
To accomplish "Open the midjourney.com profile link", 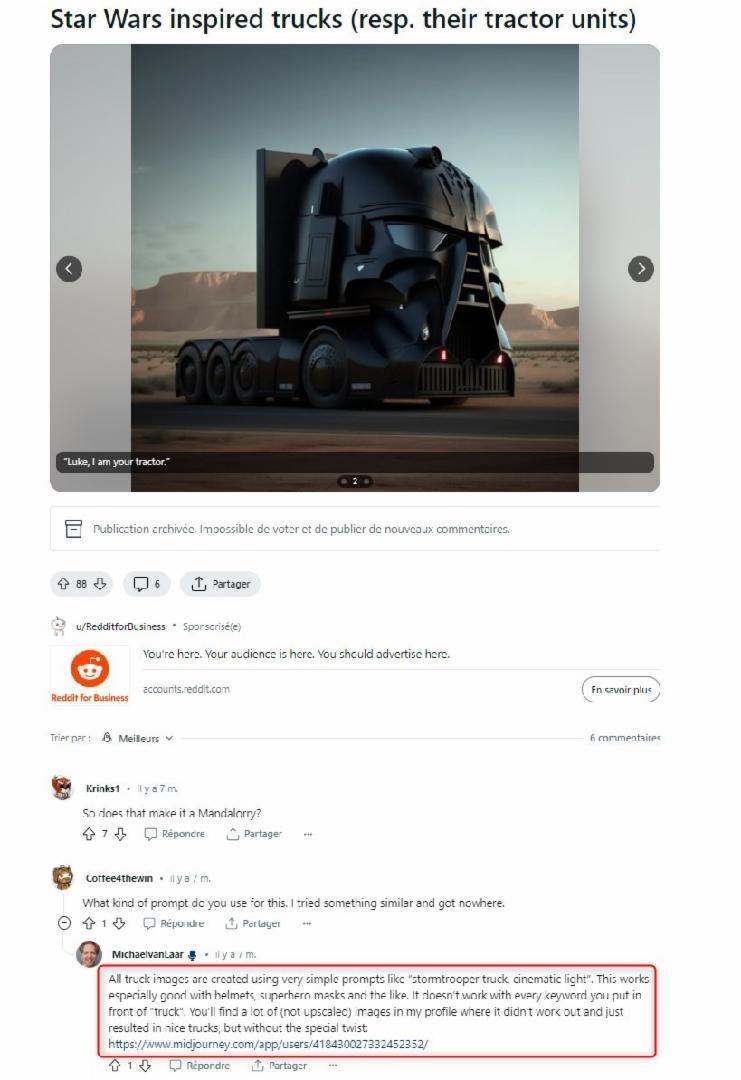I will [x=268, y=1044].
